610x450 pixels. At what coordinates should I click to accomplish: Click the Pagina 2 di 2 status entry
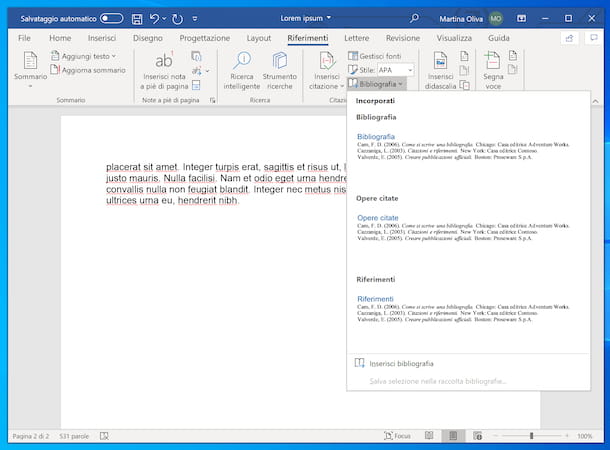pyautogui.click(x=31, y=436)
